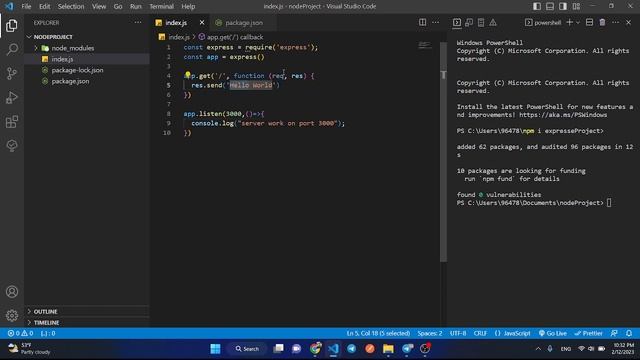The image size is (640, 360).
Task: Open File Explorer from taskbar
Action: [388, 349]
